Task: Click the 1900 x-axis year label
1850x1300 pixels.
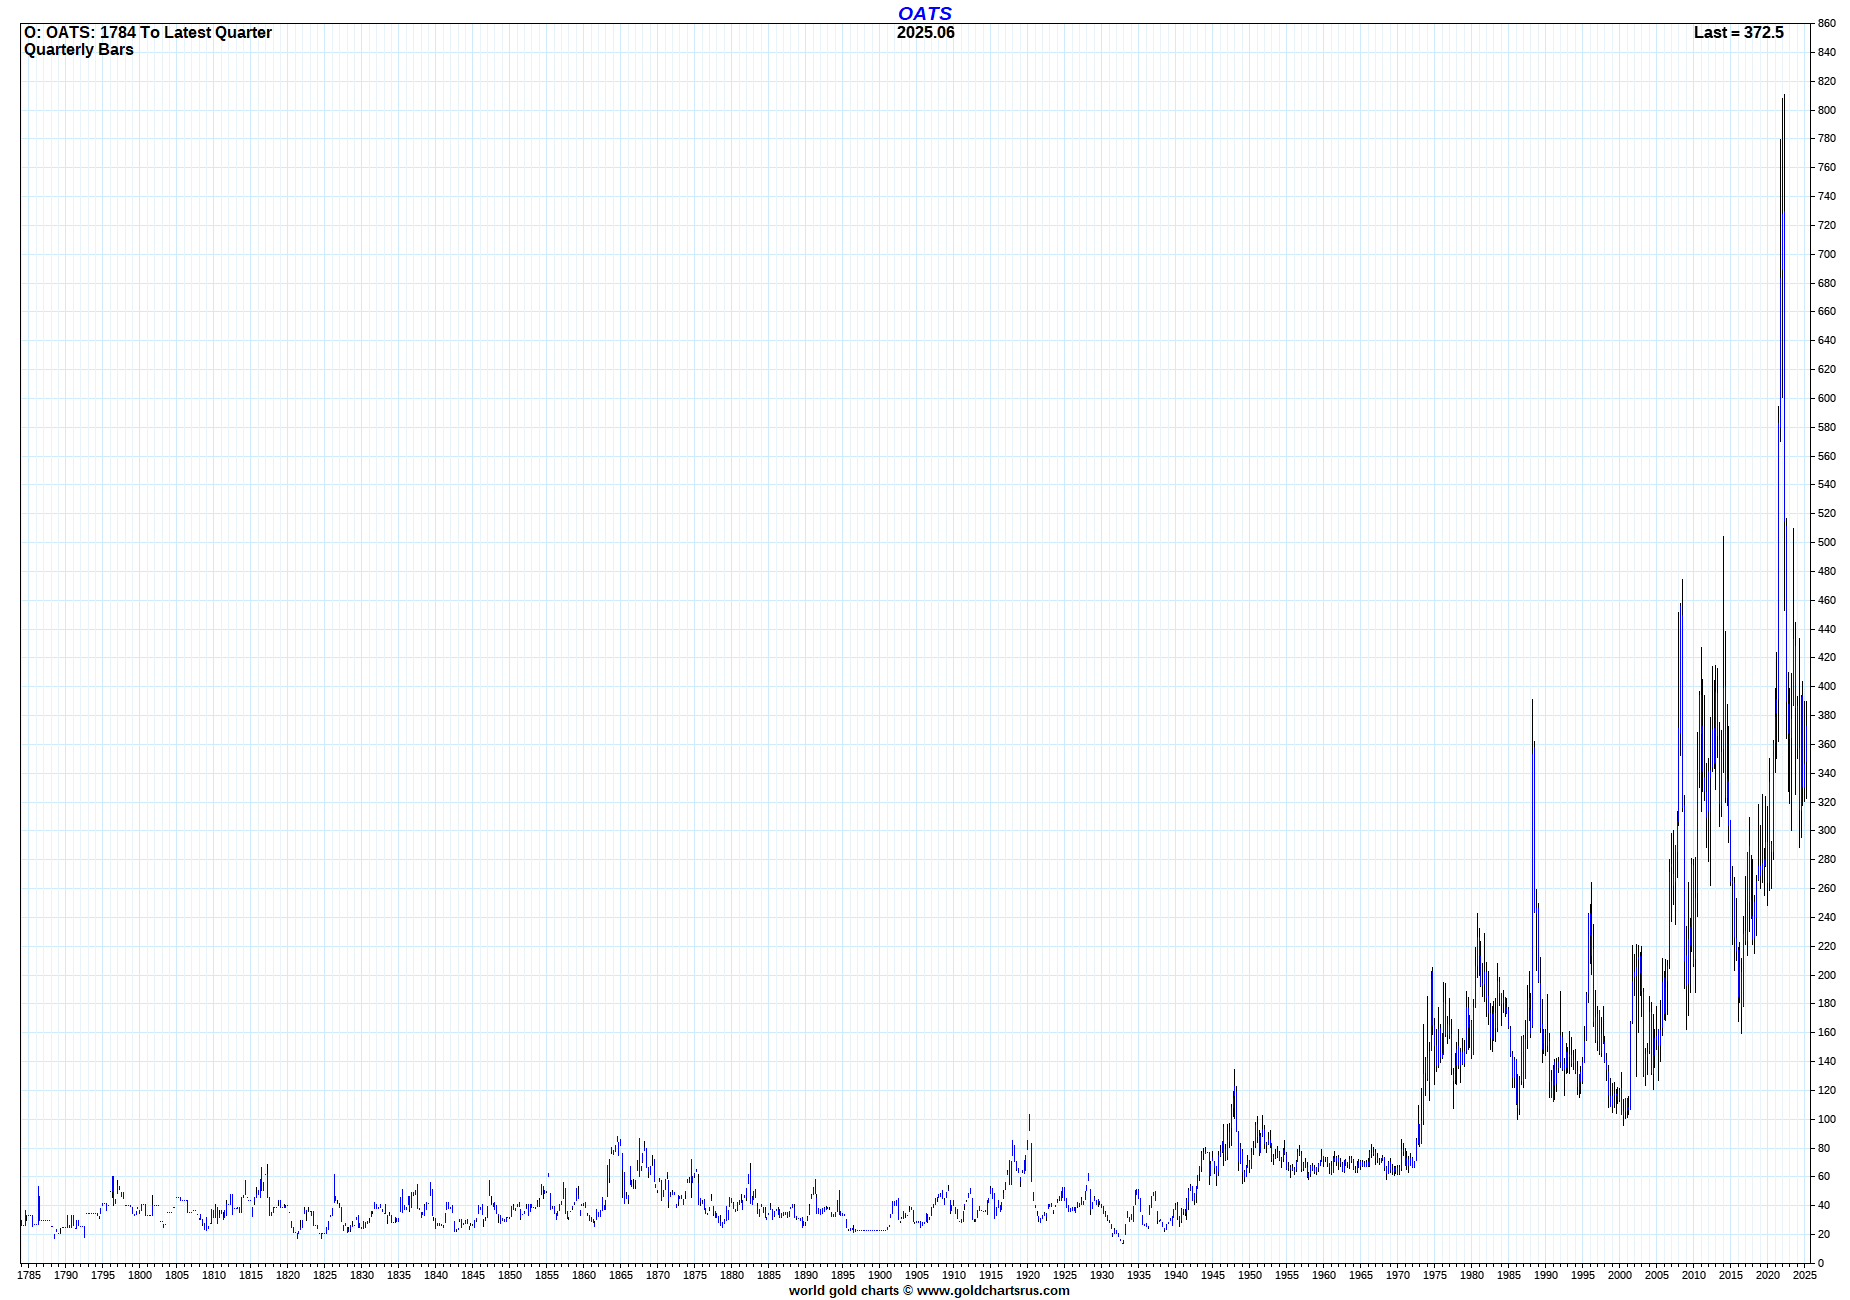Action: (x=880, y=1275)
